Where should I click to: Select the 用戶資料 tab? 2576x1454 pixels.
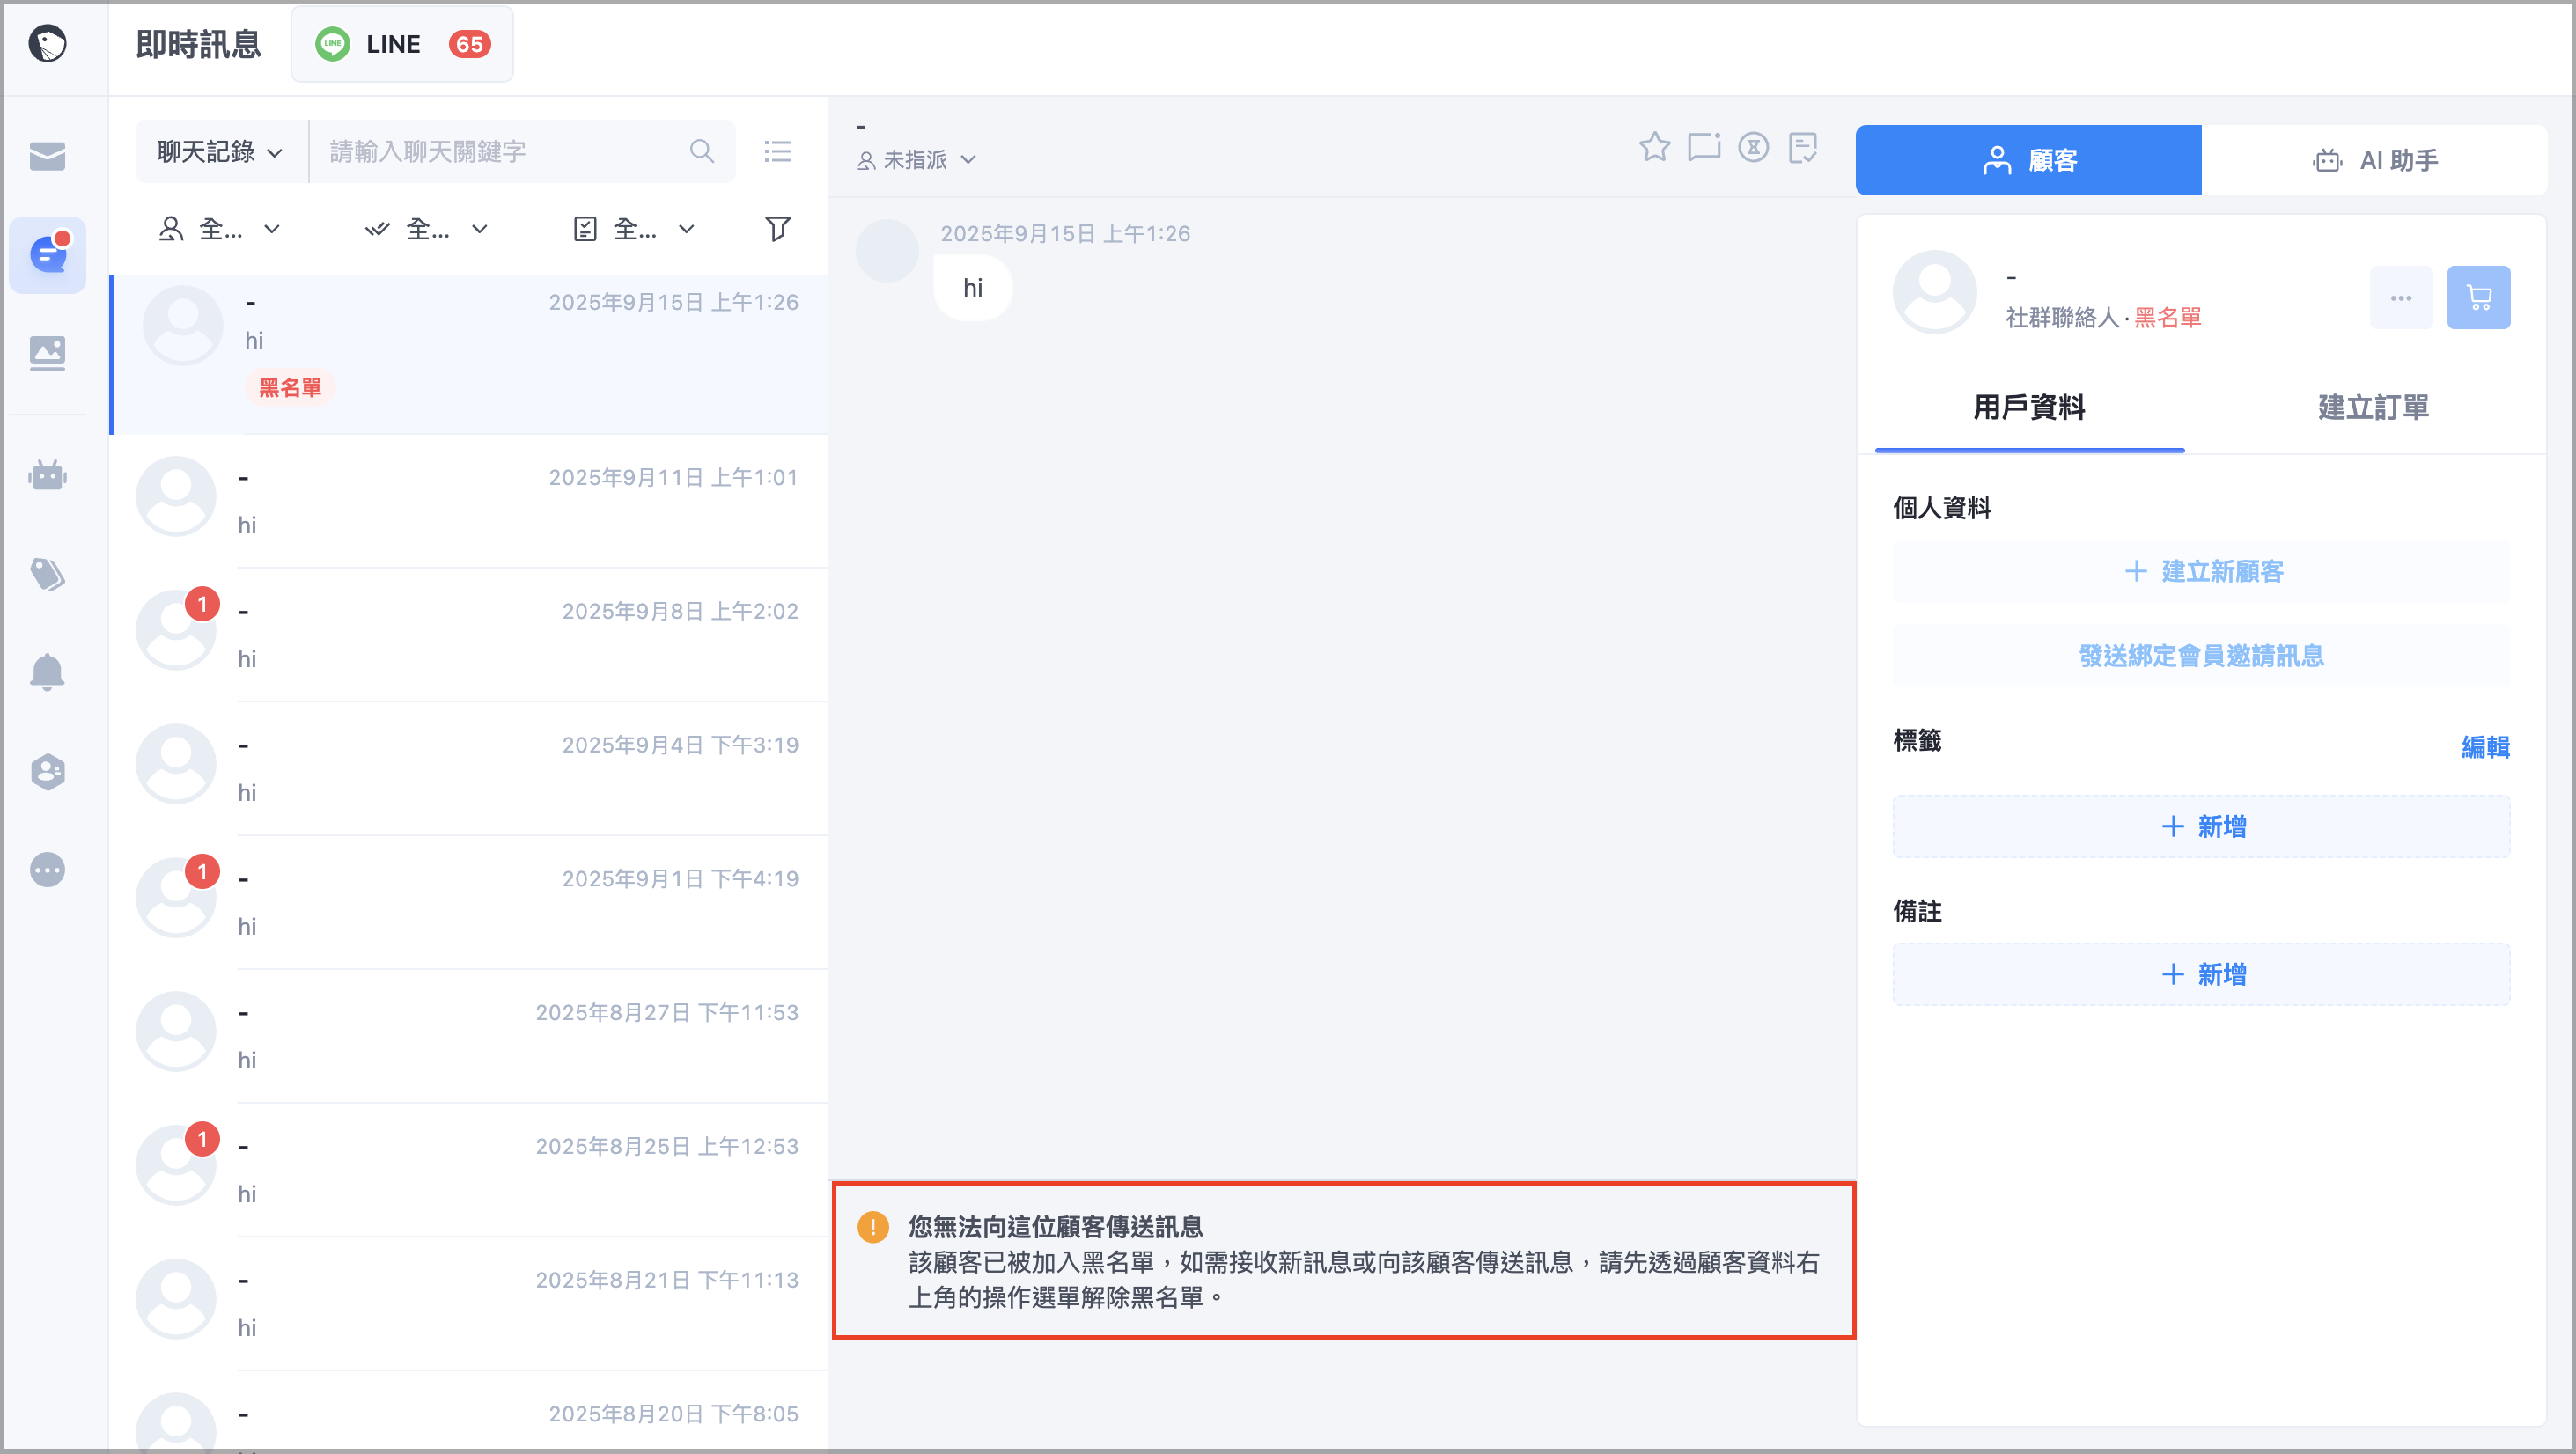(x=2029, y=408)
